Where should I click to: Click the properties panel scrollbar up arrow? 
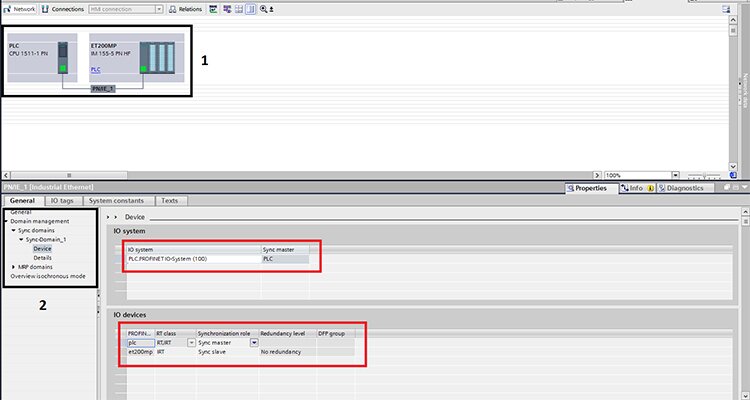coord(745,212)
